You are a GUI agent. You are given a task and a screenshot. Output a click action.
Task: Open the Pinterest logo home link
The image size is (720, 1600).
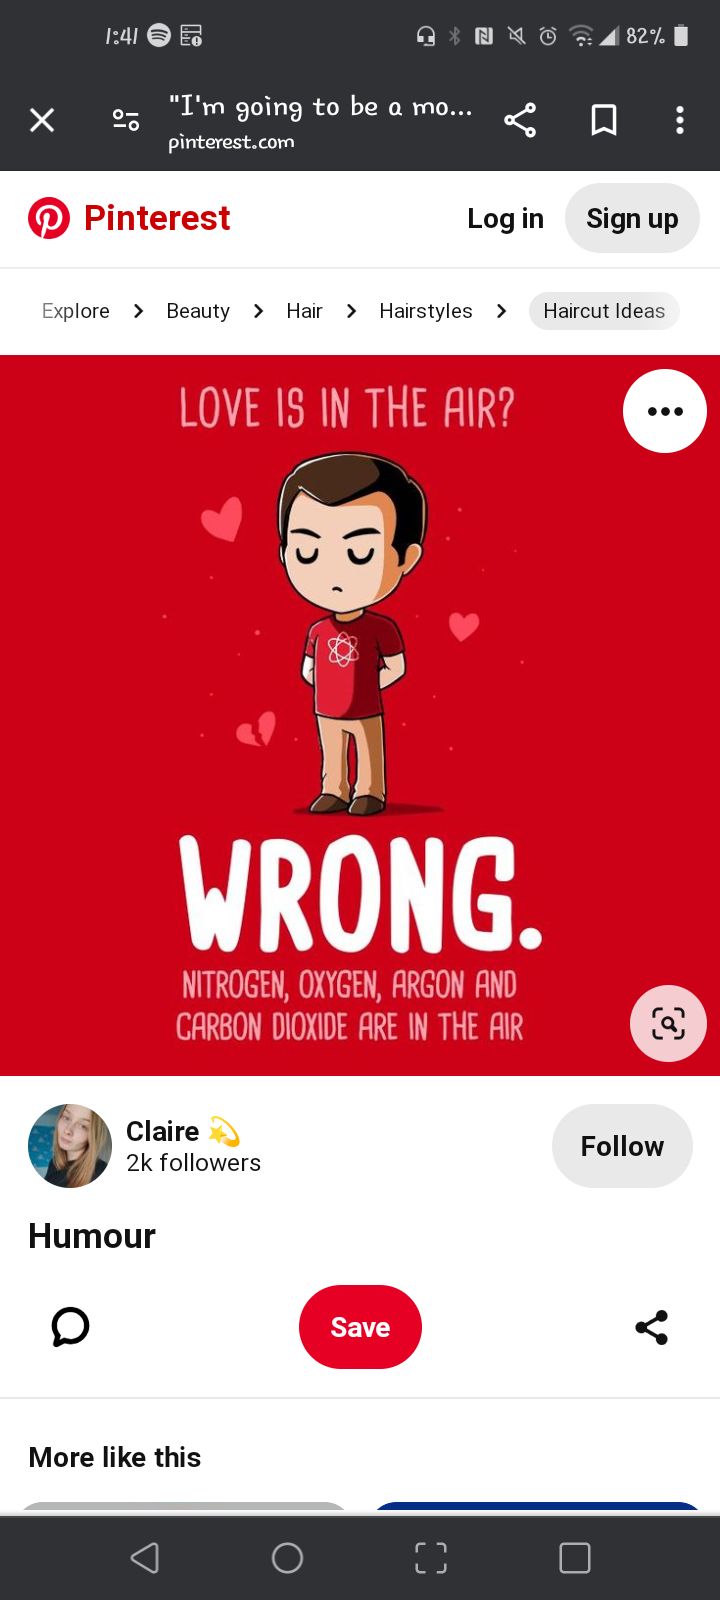[129, 218]
